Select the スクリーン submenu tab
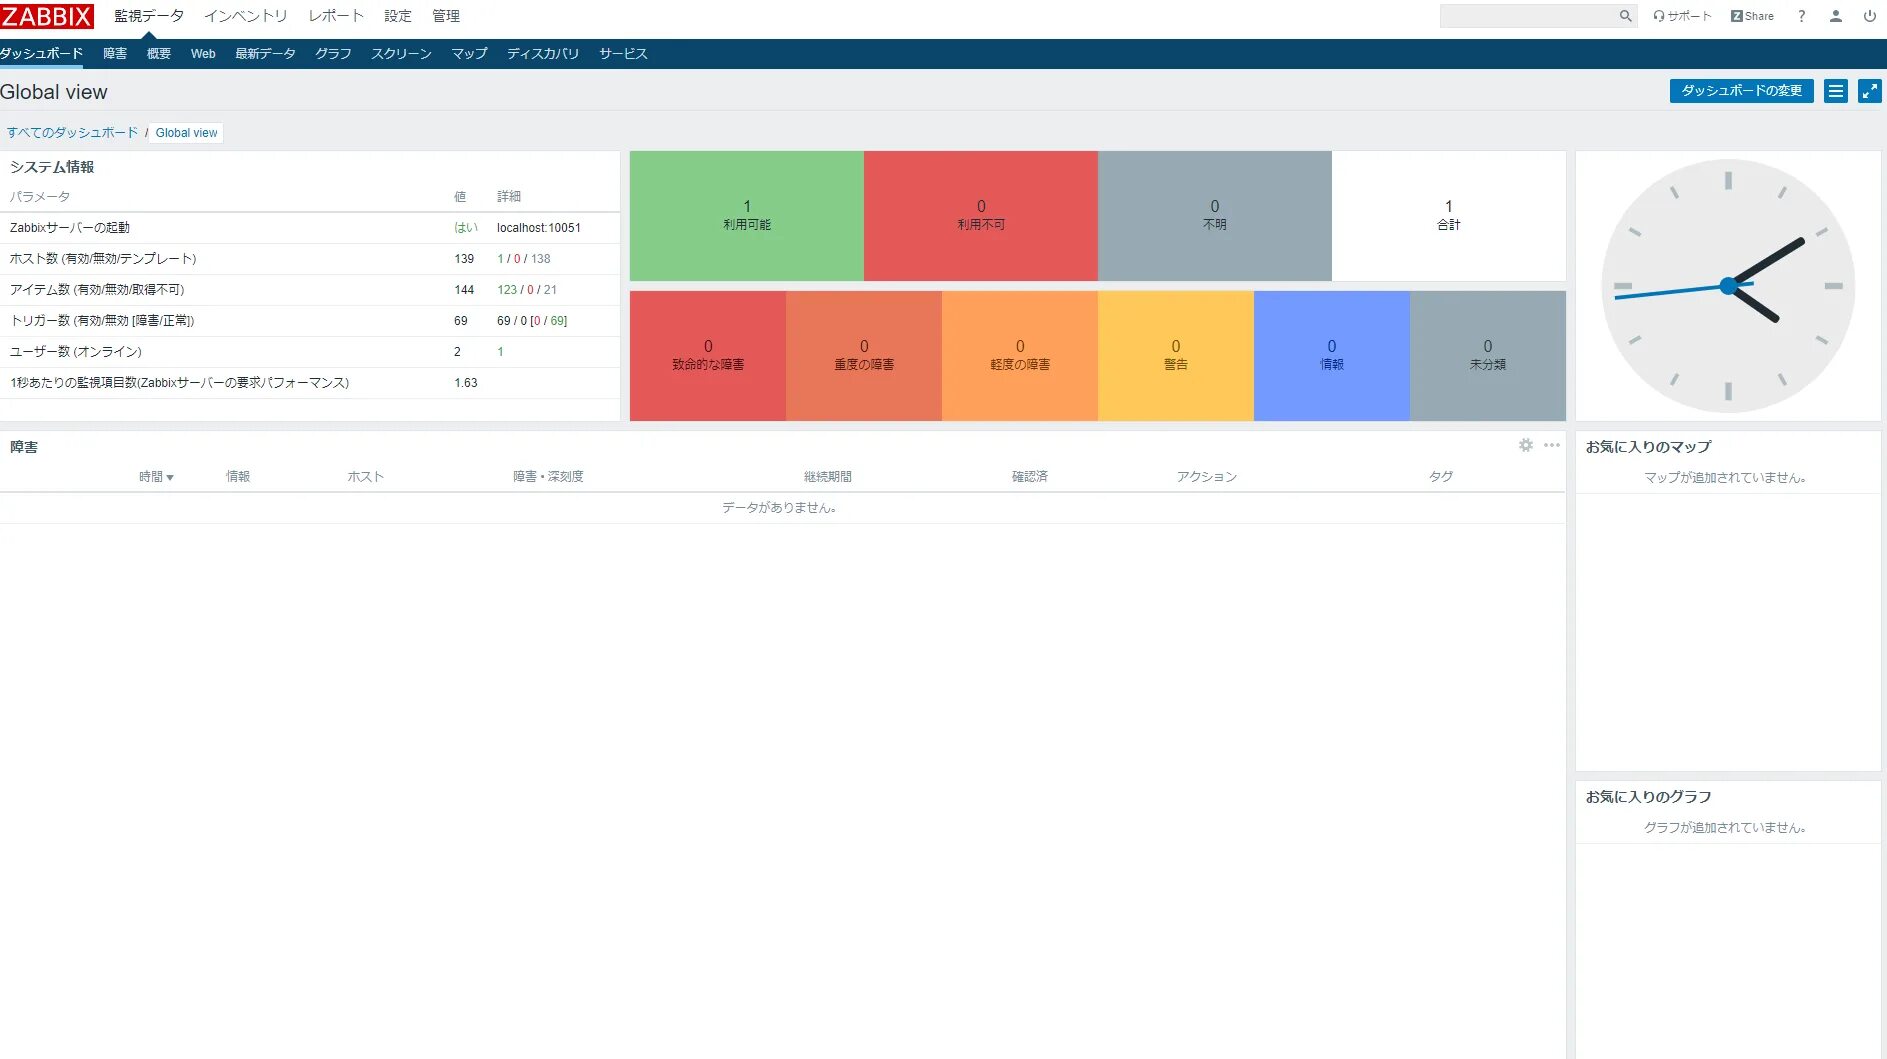The width and height of the screenshot is (1887, 1059). point(401,54)
